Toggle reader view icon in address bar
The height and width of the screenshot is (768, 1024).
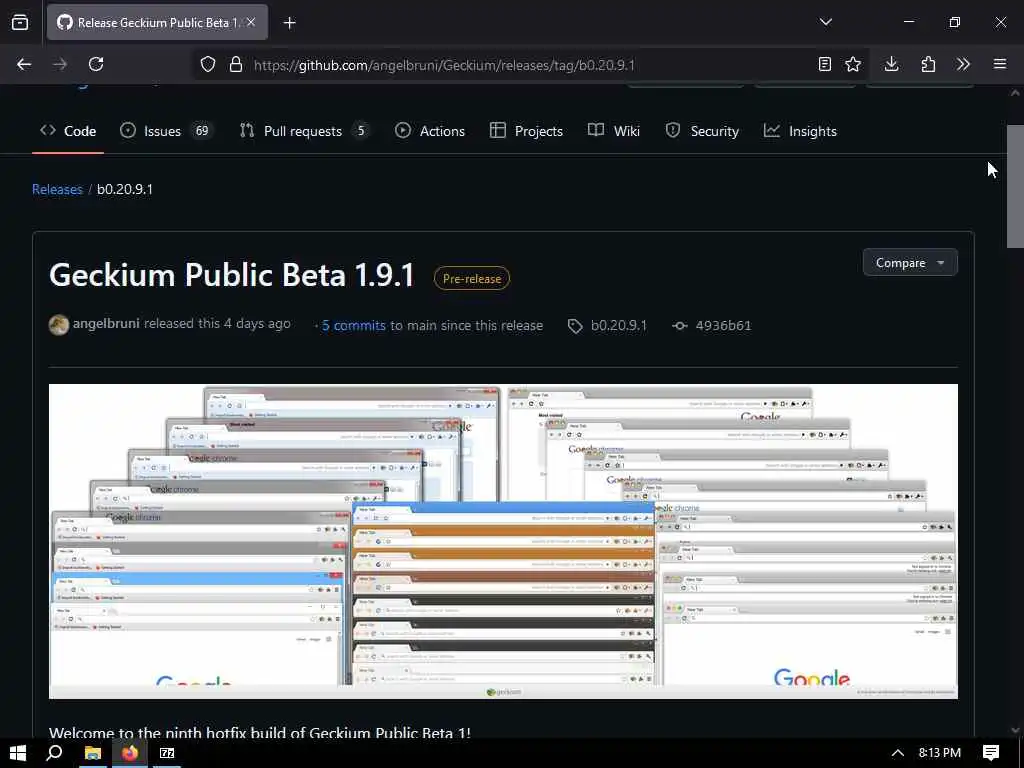click(825, 64)
